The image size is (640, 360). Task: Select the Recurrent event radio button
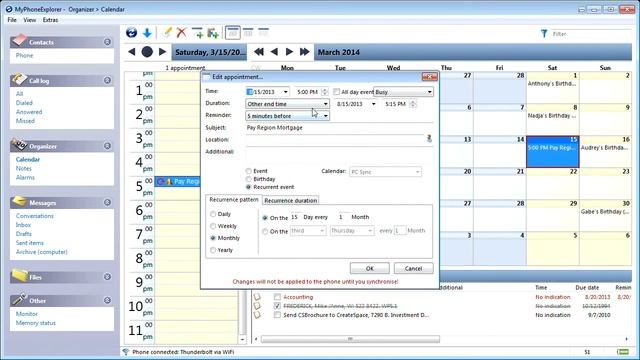(248, 187)
